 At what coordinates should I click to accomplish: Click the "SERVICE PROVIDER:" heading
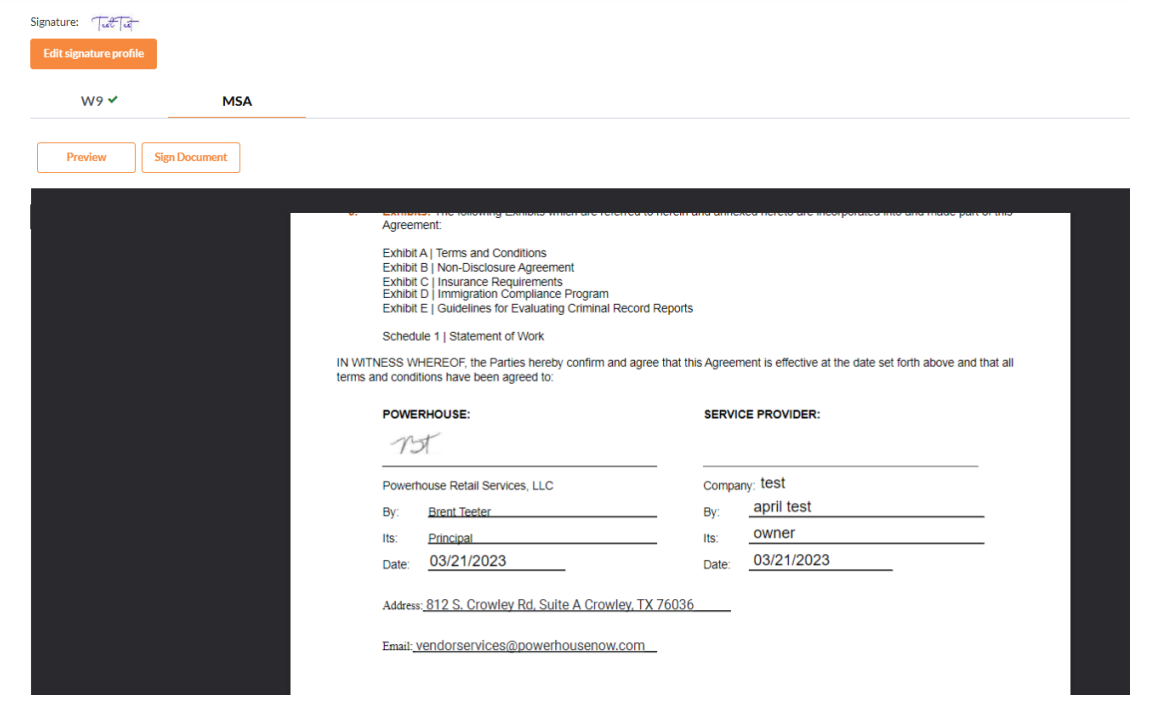pyautogui.click(x=761, y=415)
